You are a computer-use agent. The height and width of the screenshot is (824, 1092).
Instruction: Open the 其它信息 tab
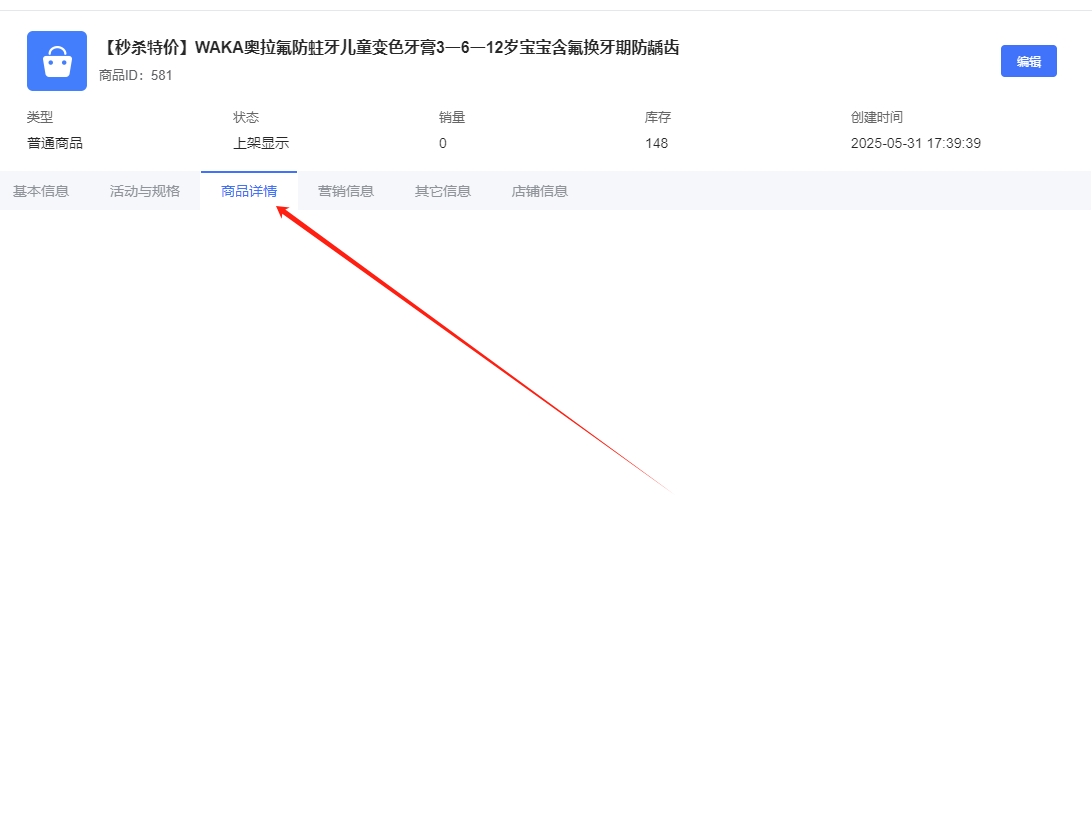[443, 191]
